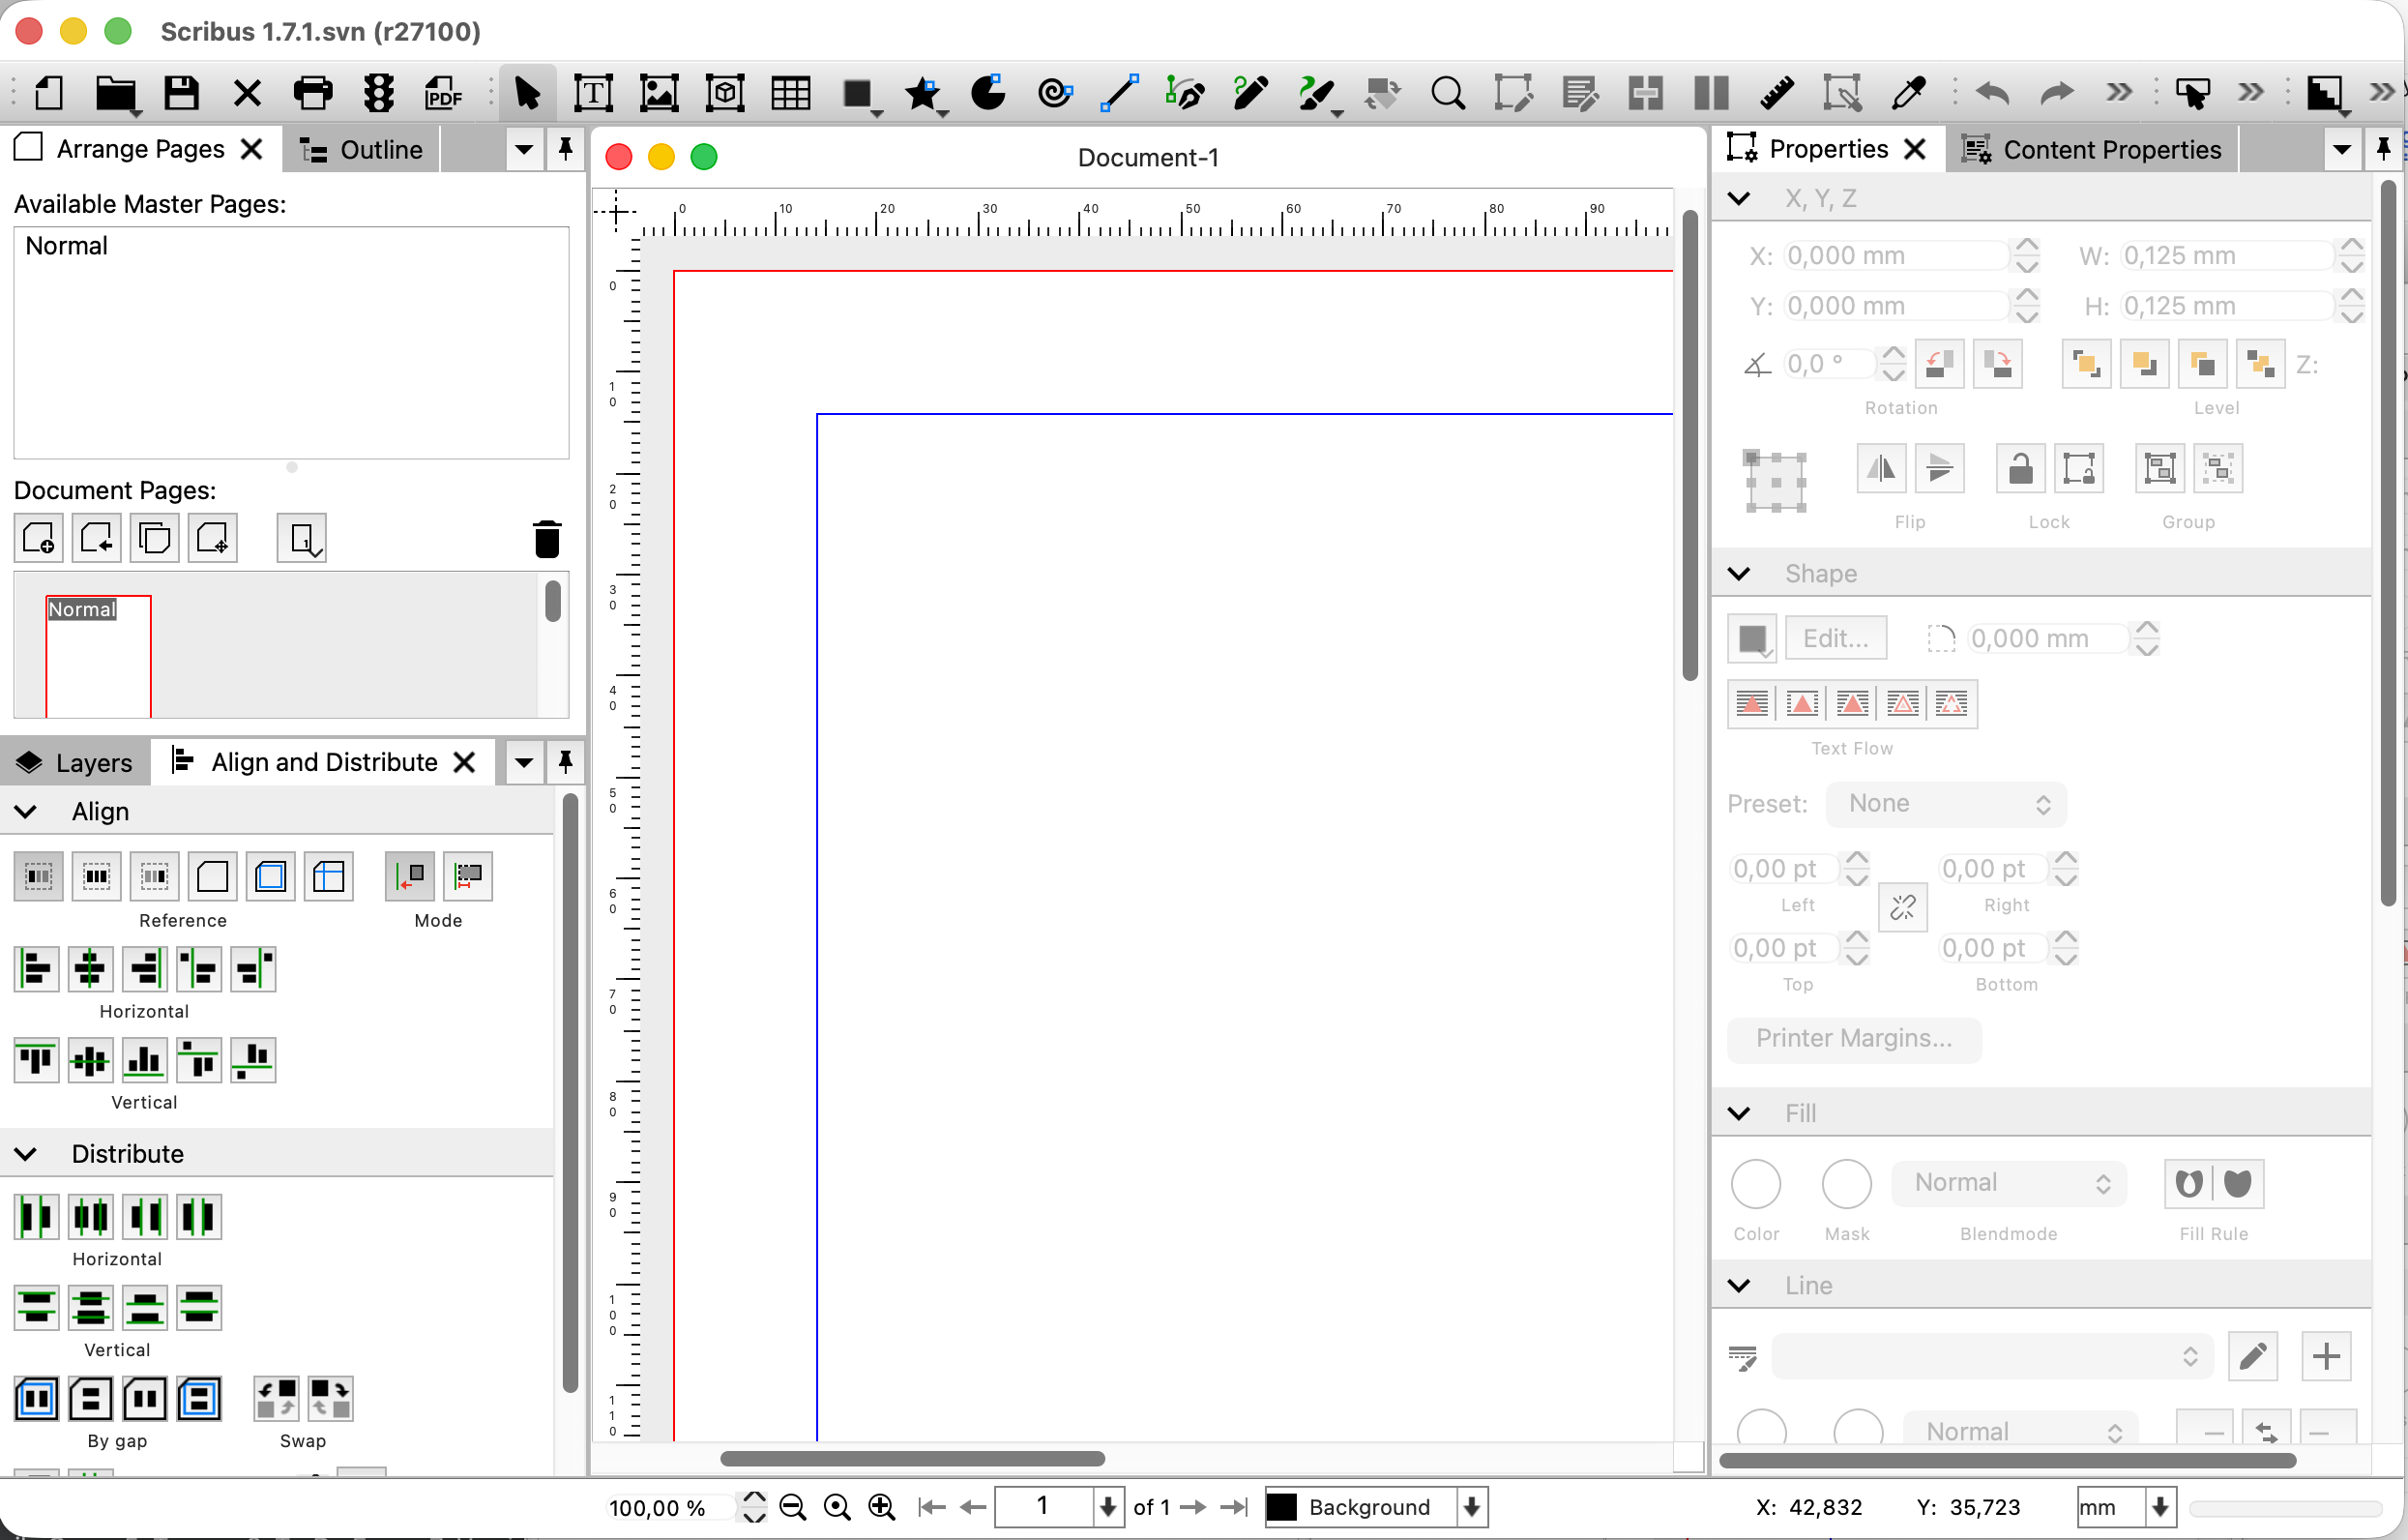Image resolution: width=2408 pixels, height=1540 pixels.
Task: Collapse the Shape section in Properties
Action: coord(1738,574)
